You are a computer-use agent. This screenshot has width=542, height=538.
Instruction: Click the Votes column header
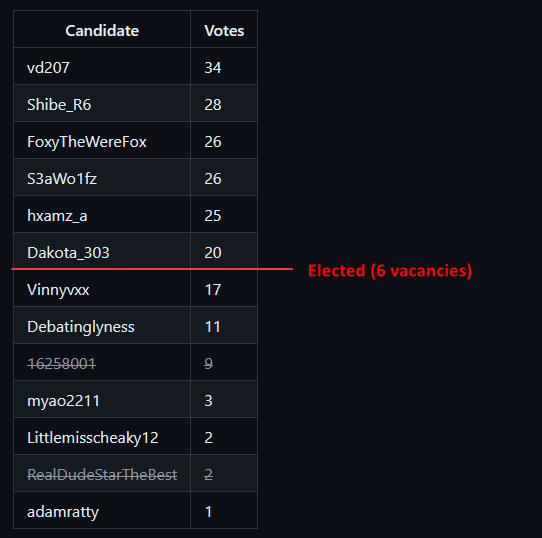coord(224,31)
